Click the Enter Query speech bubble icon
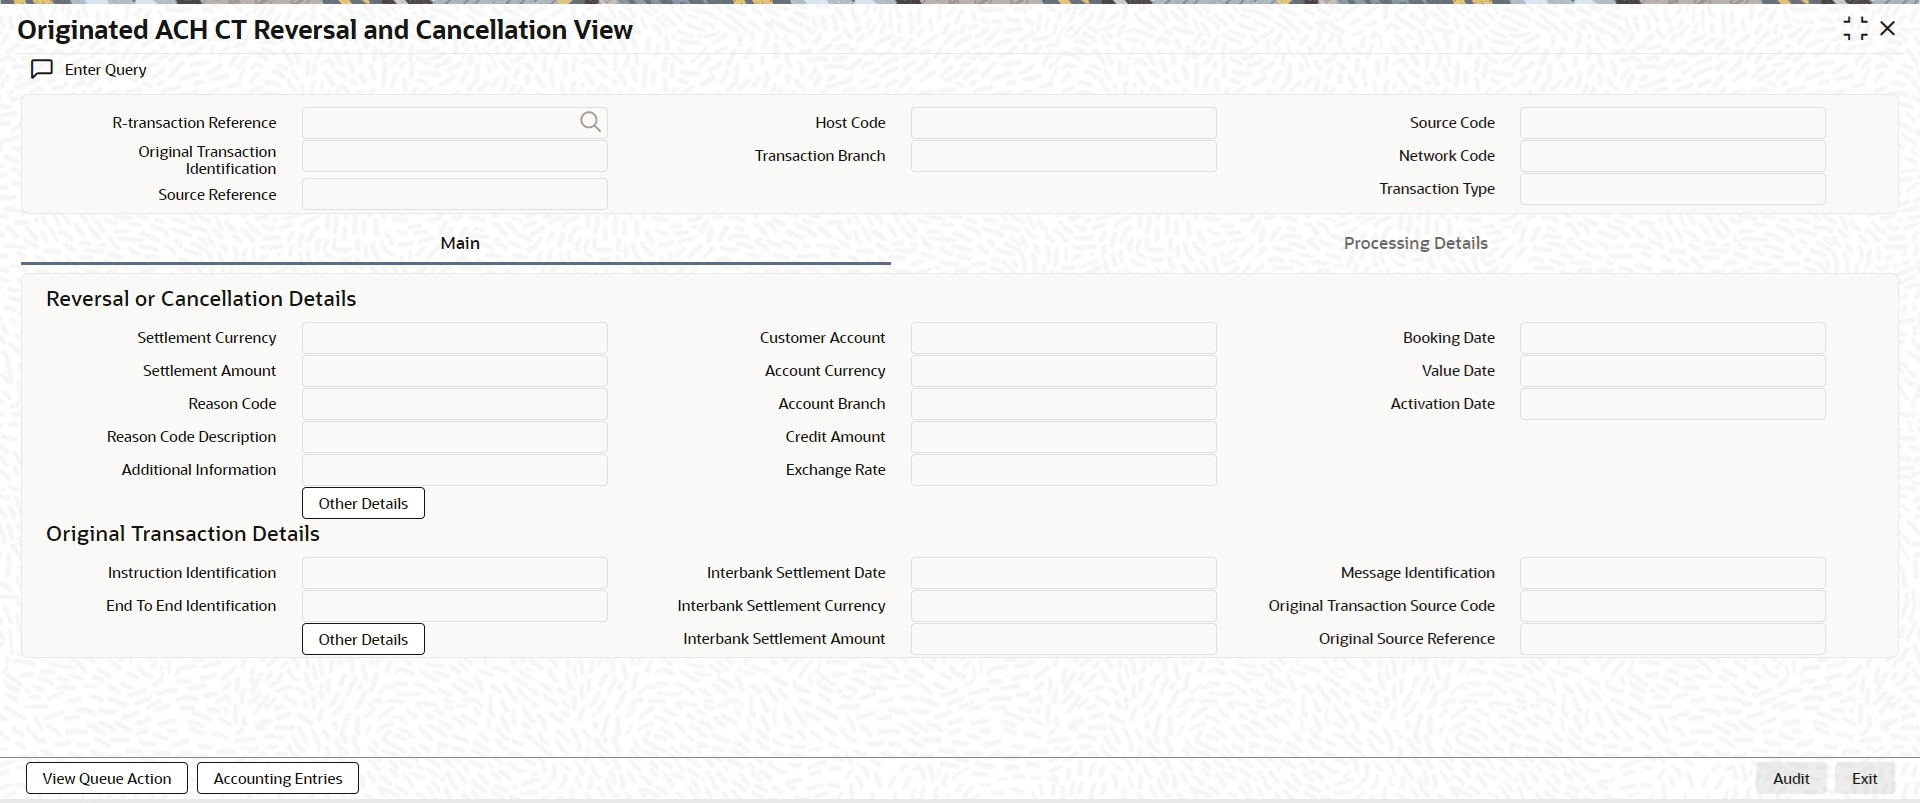1920x803 pixels. pos(42,69)
